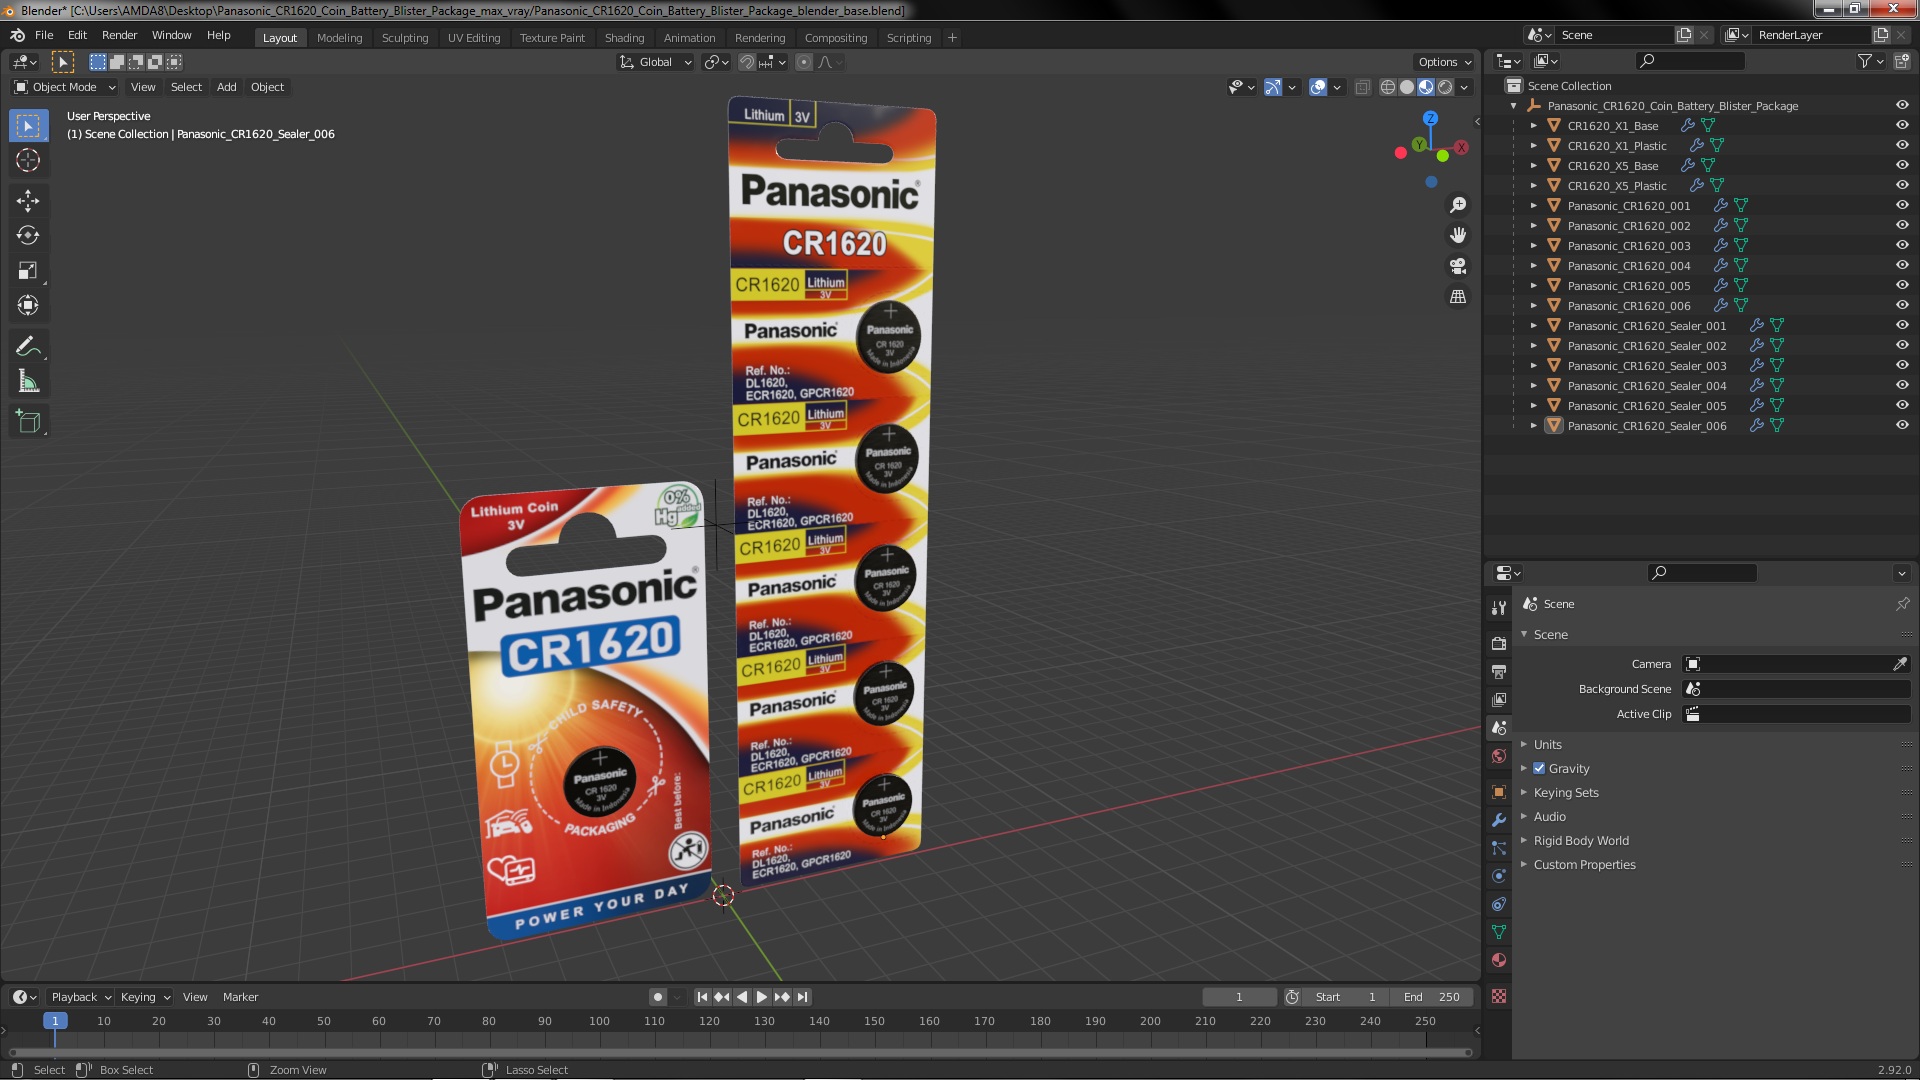
Task: Click the Marker menu in timeline
Action: (240, 997)
